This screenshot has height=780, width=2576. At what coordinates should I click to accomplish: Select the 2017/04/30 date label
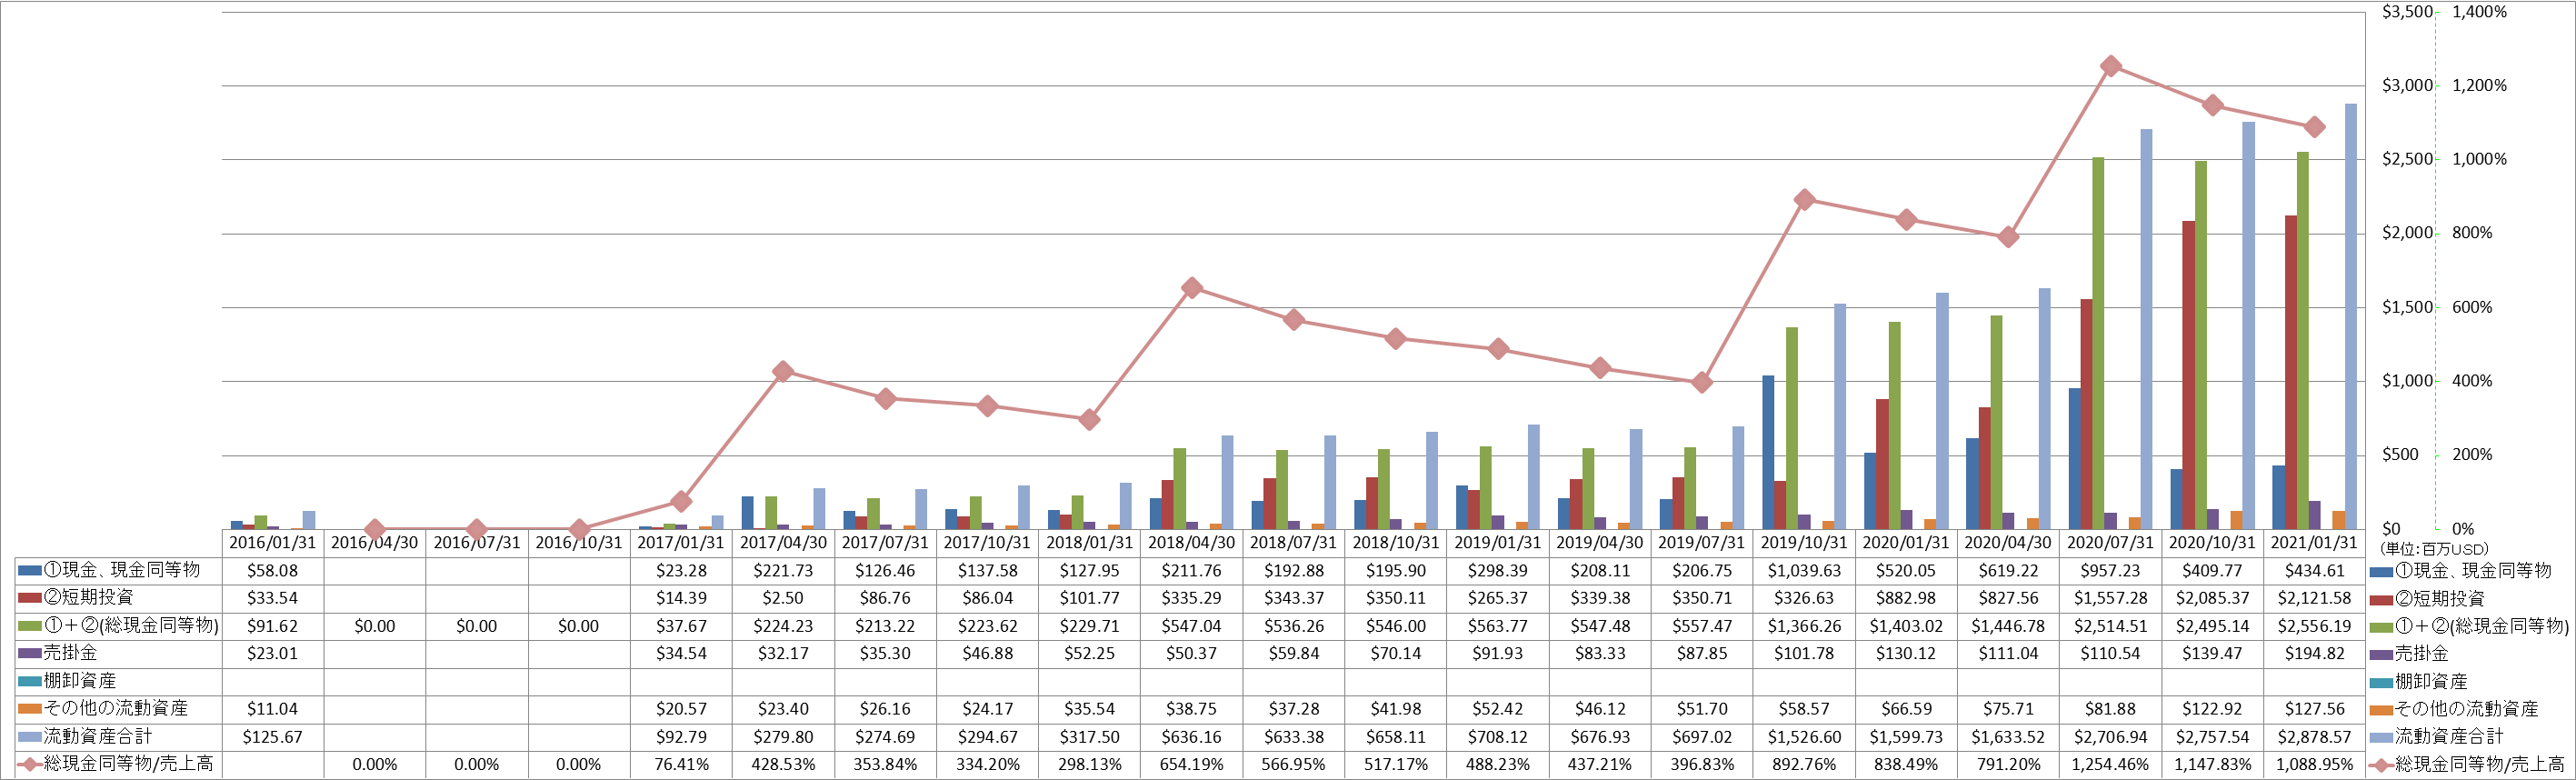pos(783,543)
